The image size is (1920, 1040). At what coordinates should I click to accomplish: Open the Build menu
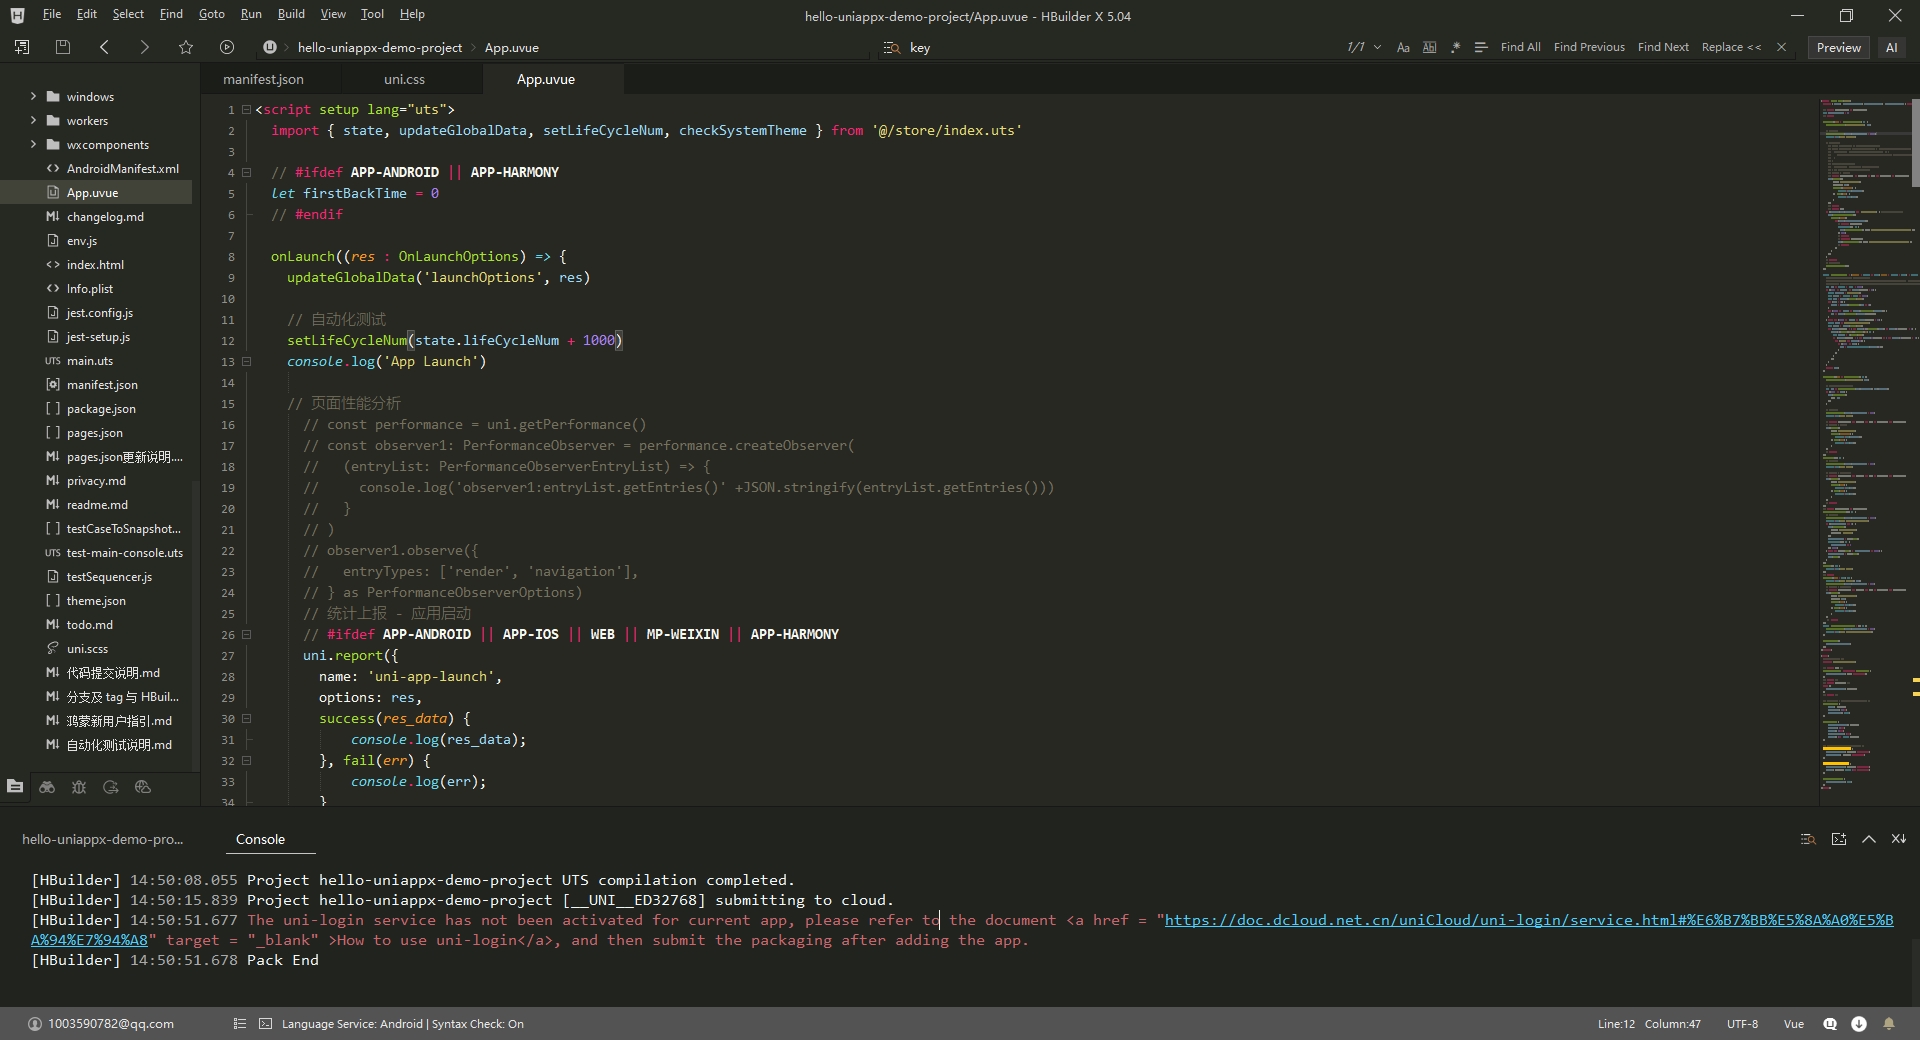point(291,14)
